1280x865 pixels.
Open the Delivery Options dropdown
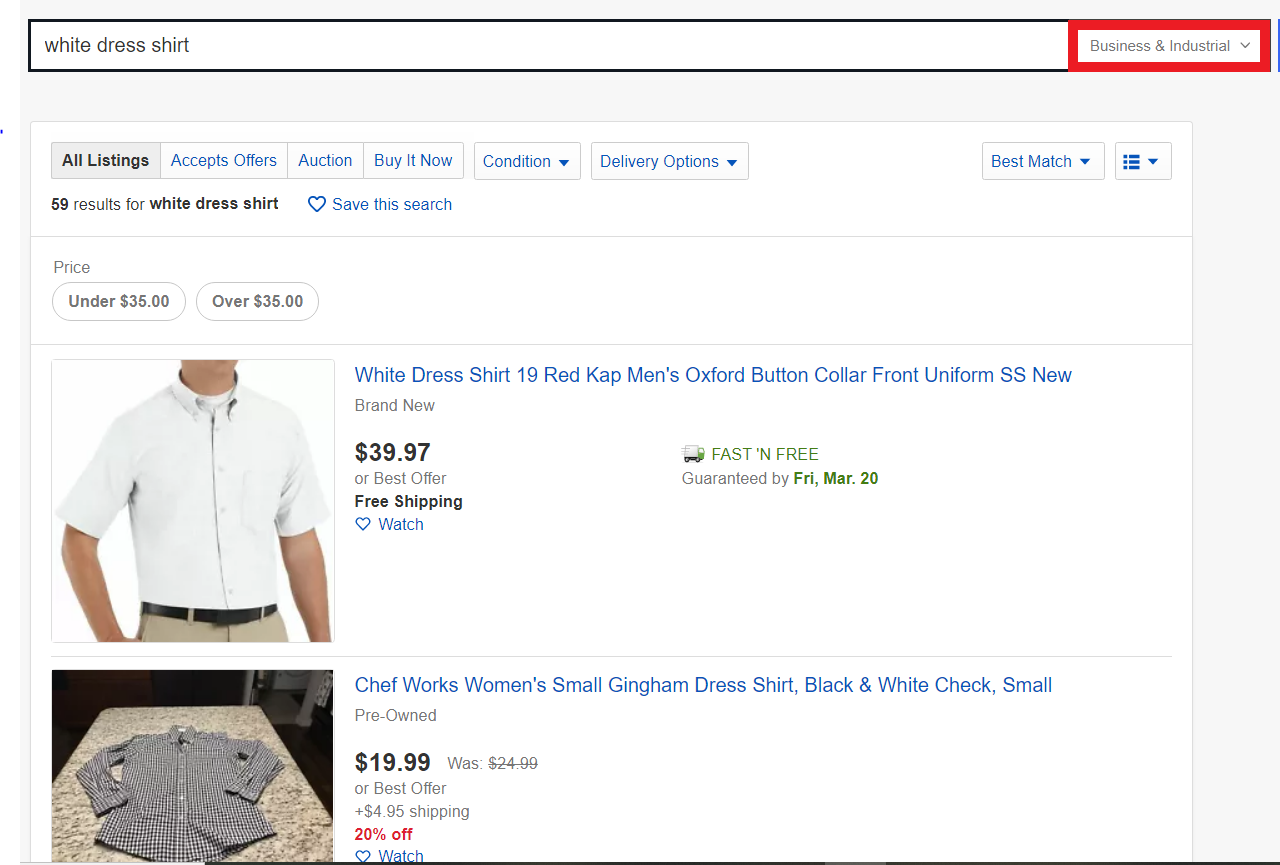[669, 161]
